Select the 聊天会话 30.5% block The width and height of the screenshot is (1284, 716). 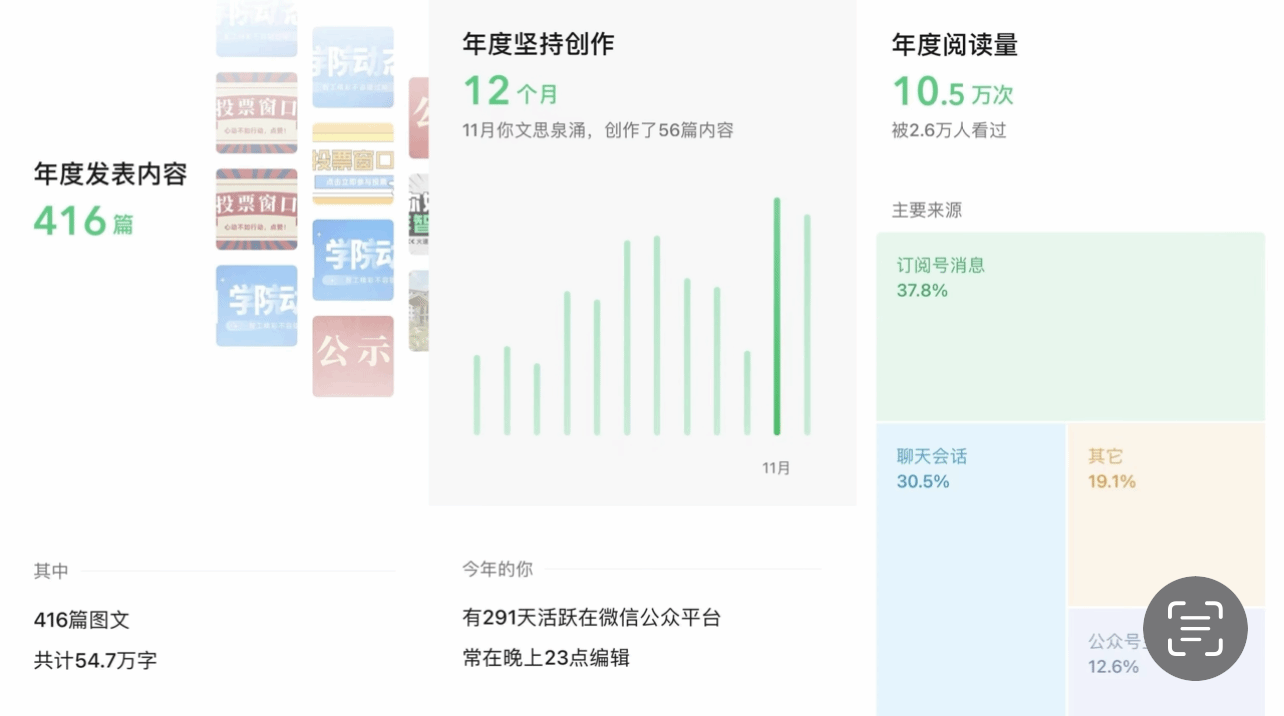[x=970, y=568]
